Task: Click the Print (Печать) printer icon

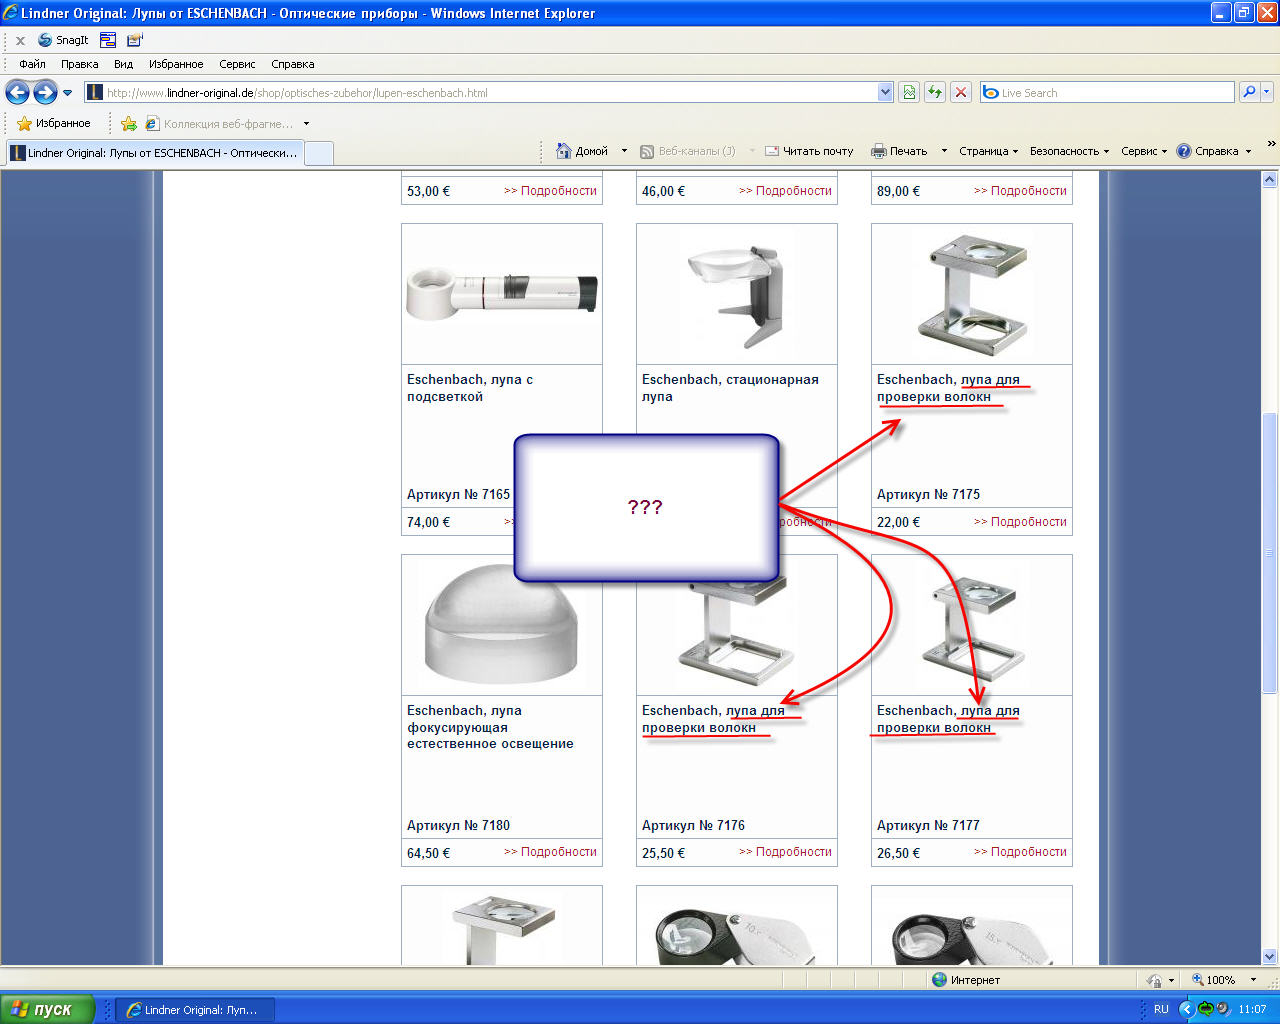Action: point(879,151)
